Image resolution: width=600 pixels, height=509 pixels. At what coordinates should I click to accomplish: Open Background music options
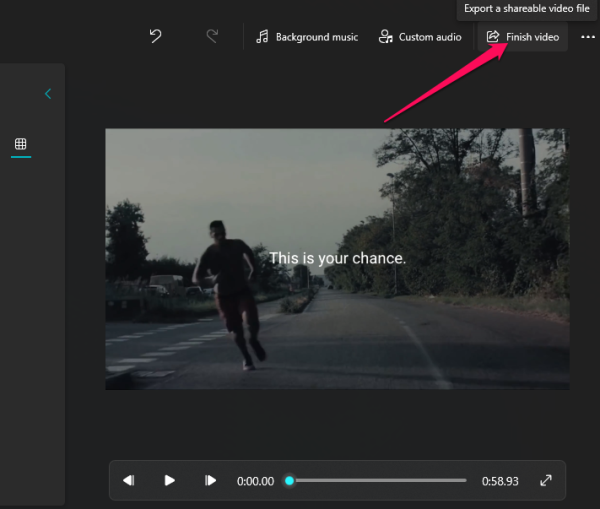pos(307,37)
